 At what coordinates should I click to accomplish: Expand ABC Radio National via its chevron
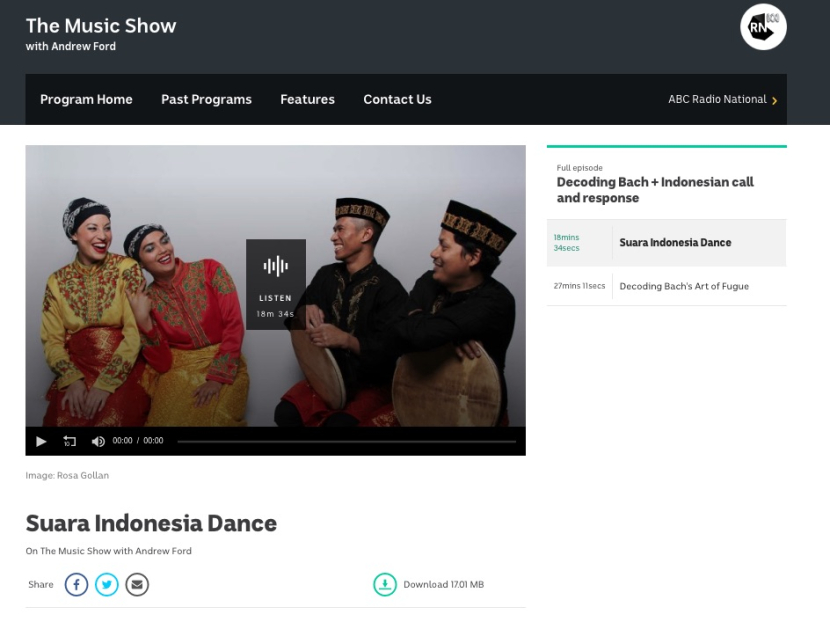(x=775, y=100)
